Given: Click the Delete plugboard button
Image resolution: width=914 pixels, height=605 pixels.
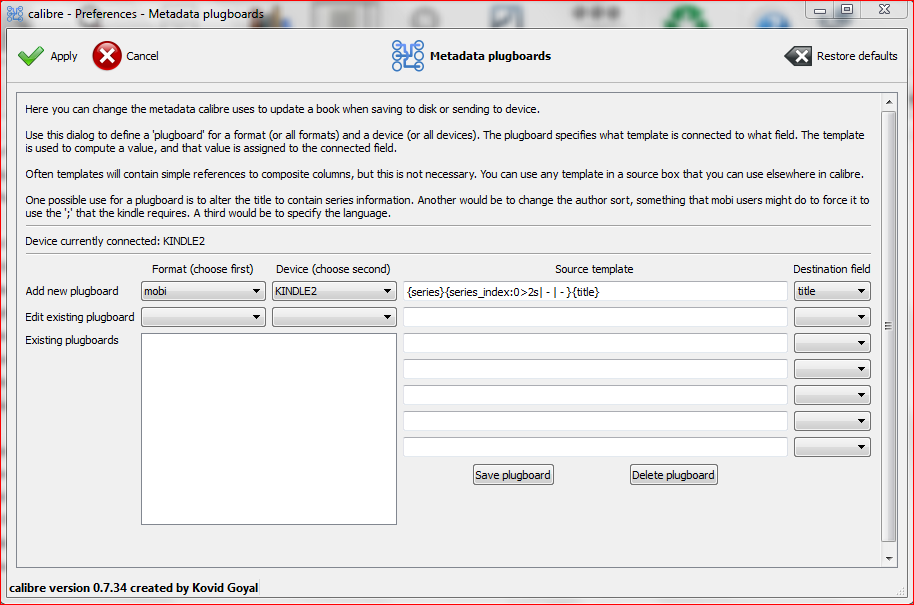Looking at the screenshot, I should (x=673, y=475).
